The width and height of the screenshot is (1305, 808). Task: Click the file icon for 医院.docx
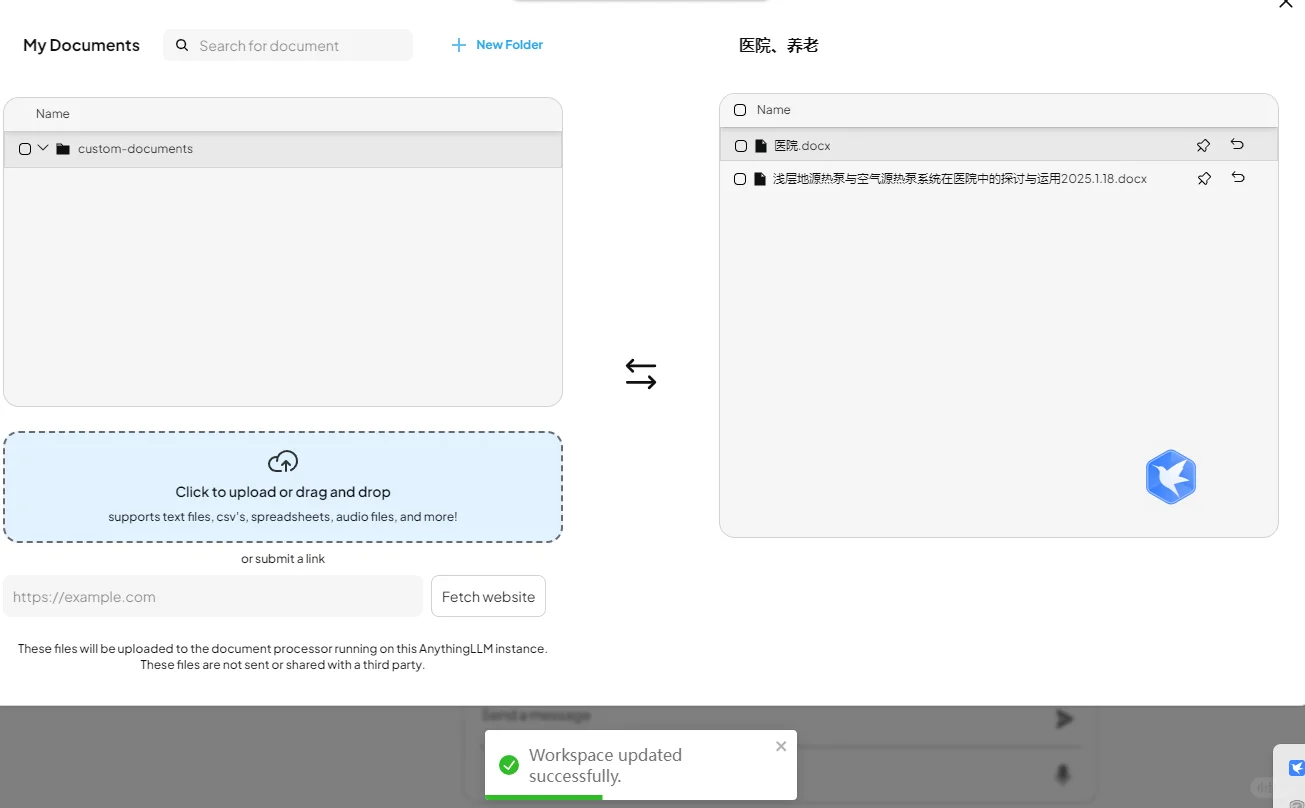click(x=761, y=146)
